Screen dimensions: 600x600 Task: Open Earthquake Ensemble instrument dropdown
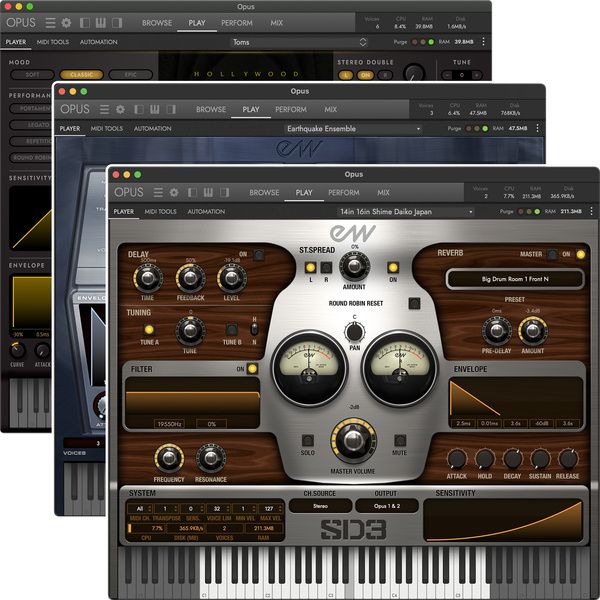point(354,129)
